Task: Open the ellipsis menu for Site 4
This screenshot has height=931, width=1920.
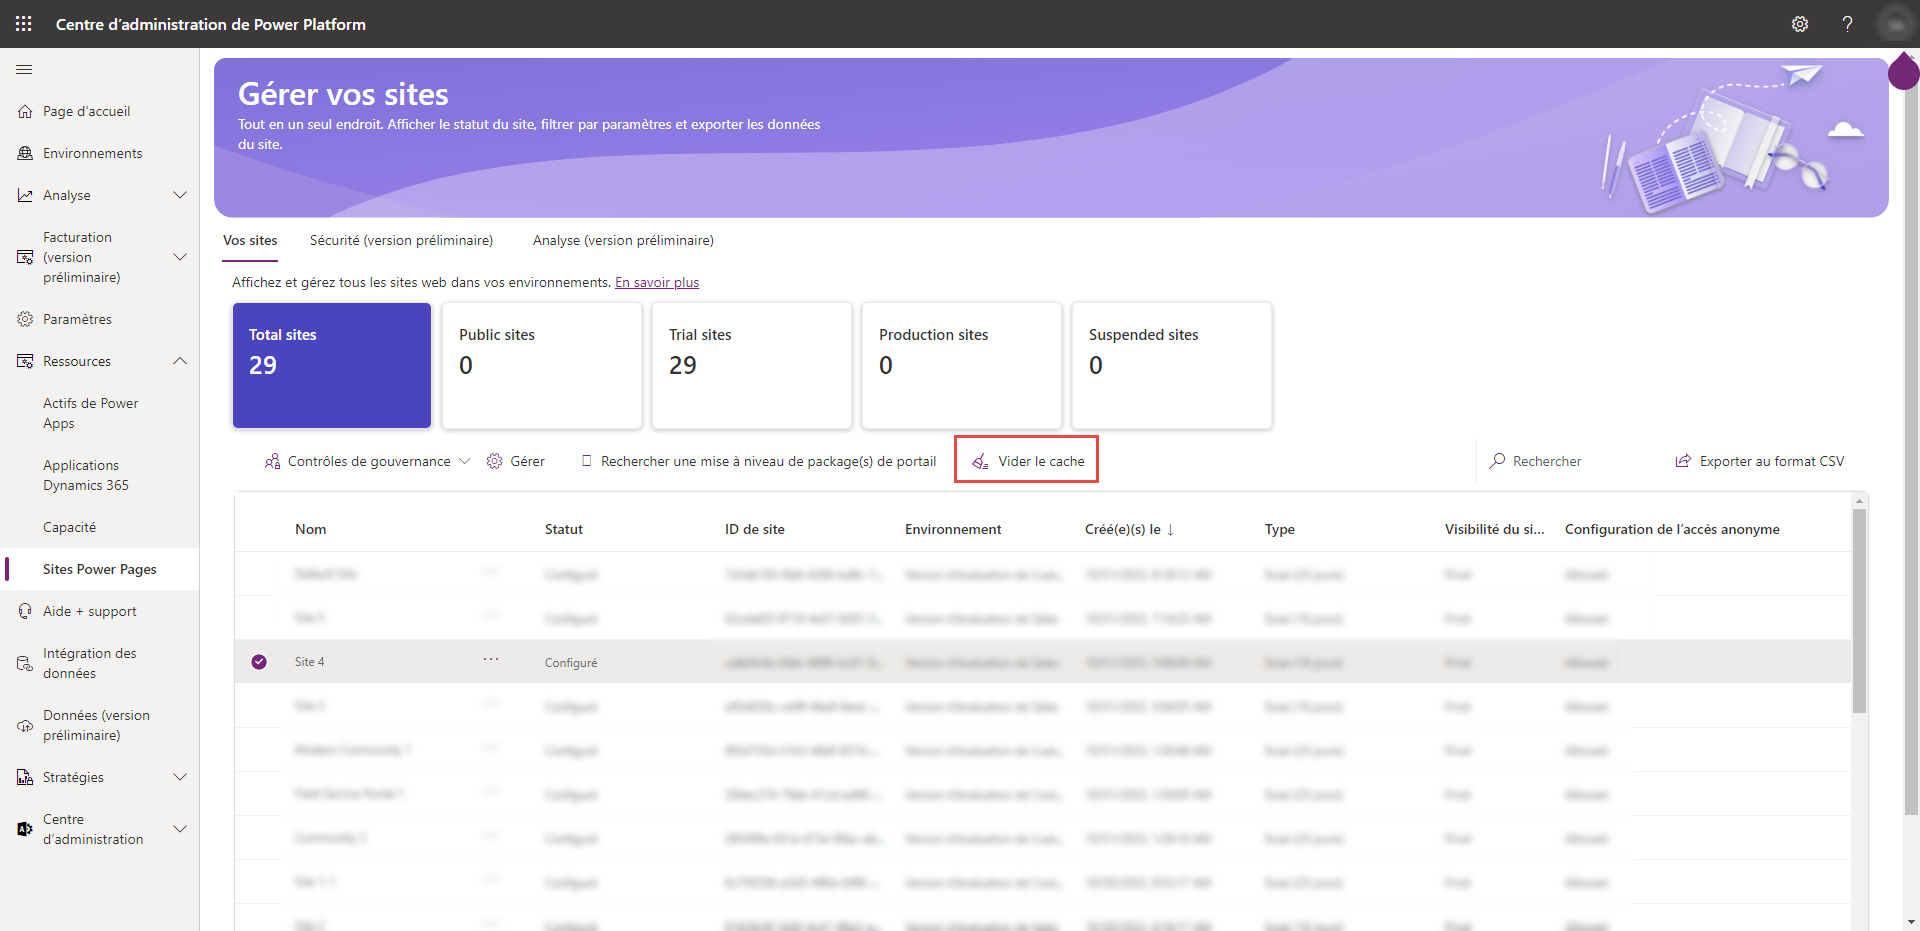Action: point(491,660)
